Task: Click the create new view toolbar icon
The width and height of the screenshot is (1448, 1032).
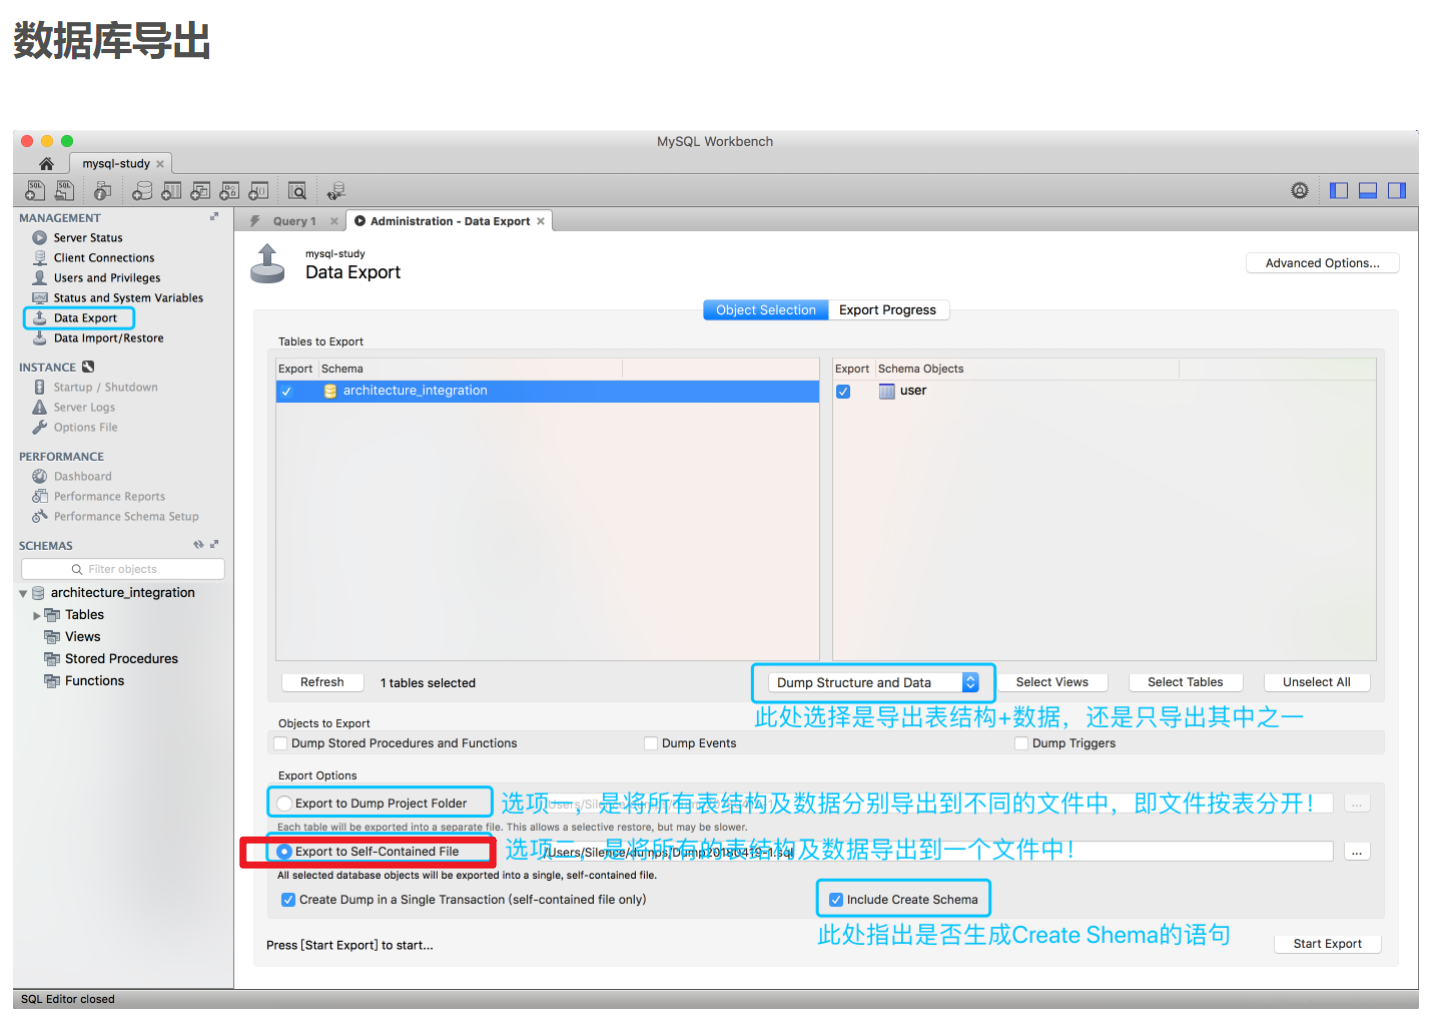Action: click(x=201, y=190)
